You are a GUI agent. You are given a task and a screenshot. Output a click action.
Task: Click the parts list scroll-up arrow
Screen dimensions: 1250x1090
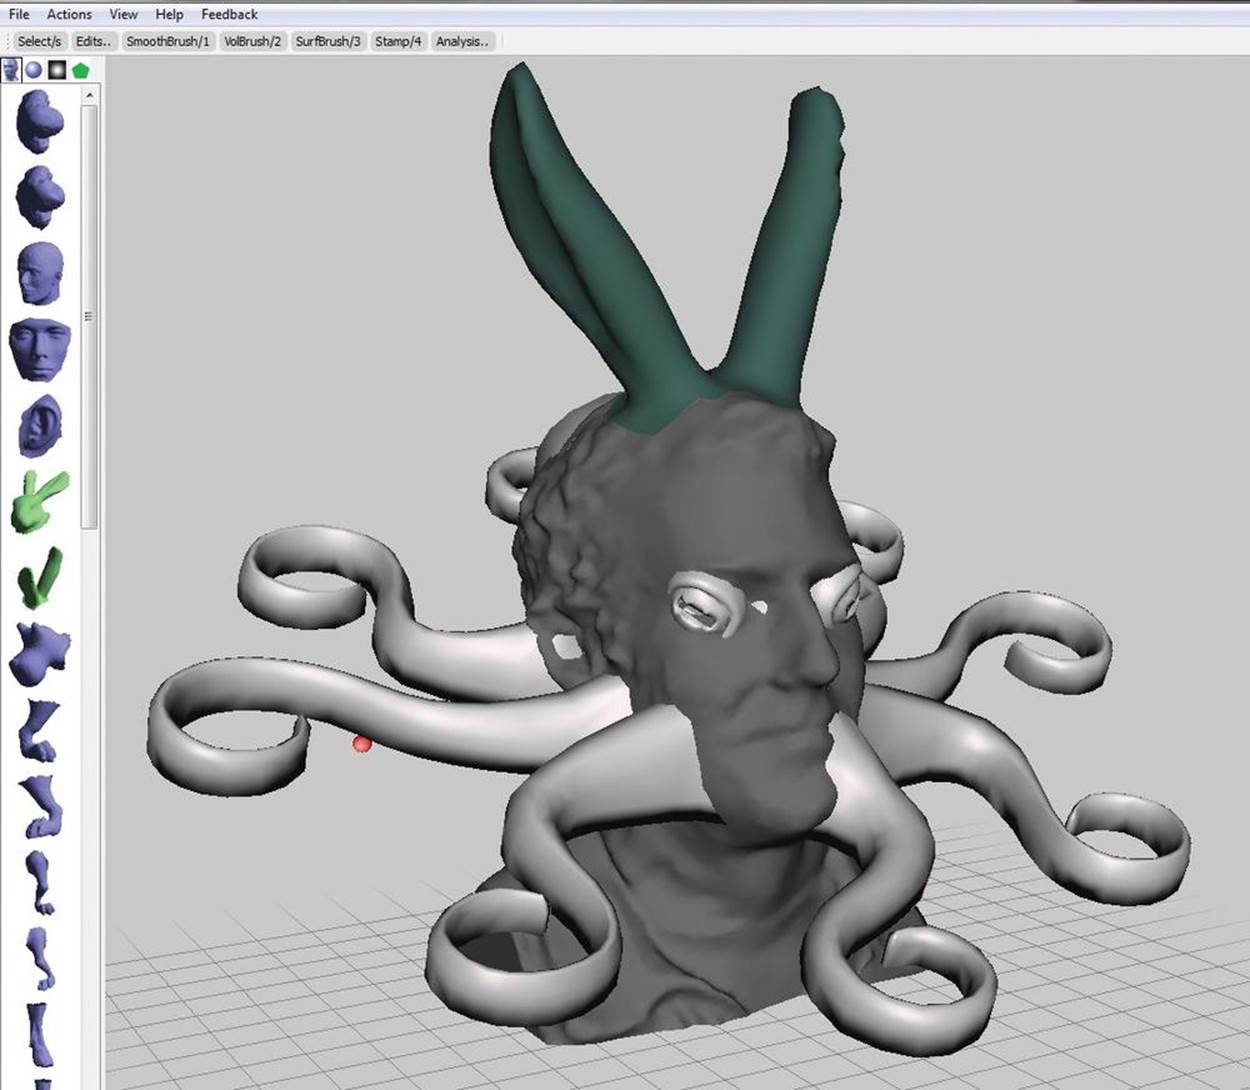pos(89,95)
